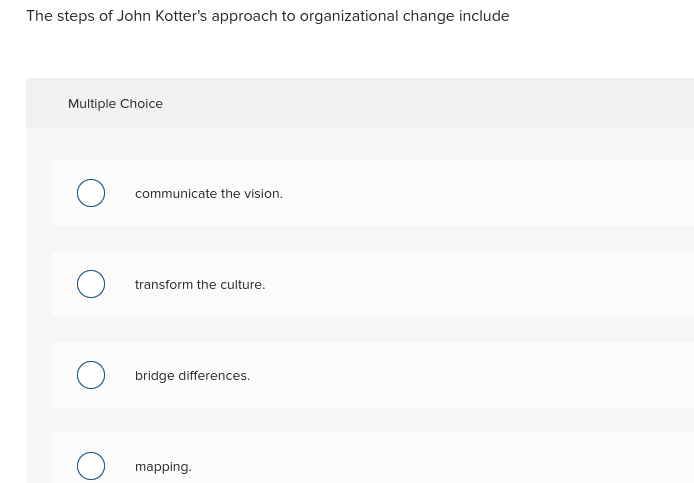The height and width of the screenshot is (483, 694).
Task: Click the "transform the culture." answer text
Action: click(x=200, y=285)
